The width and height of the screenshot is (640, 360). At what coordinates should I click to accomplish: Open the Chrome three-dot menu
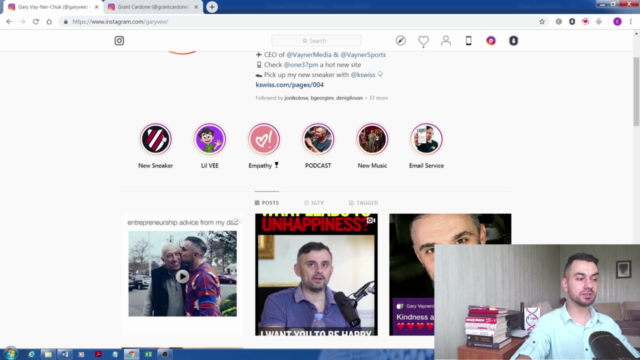coord(631,22)
